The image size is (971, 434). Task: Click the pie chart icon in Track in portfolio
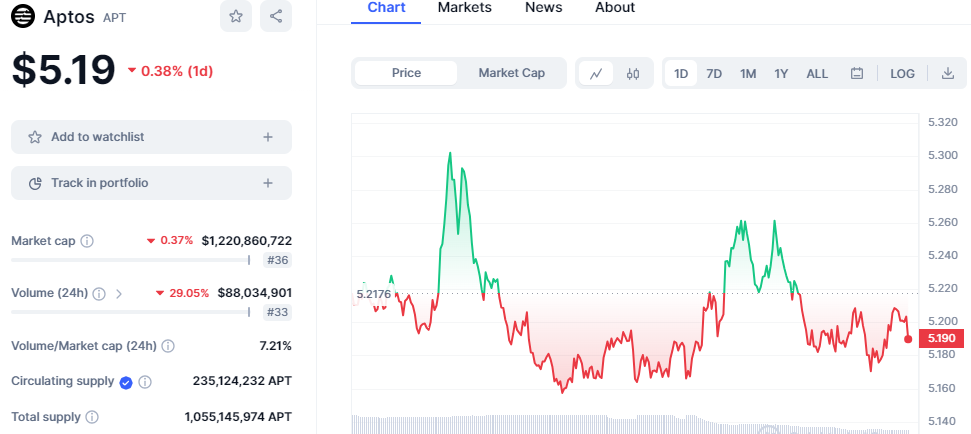[35, 183]
